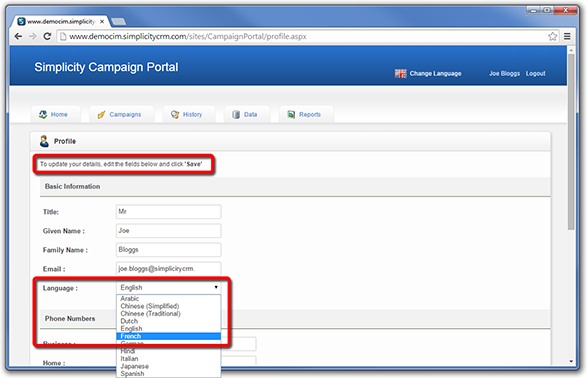Screen dimensions: 587x378
Task: Click the page vertical scrollbar thumb
Action: point(571,141)
